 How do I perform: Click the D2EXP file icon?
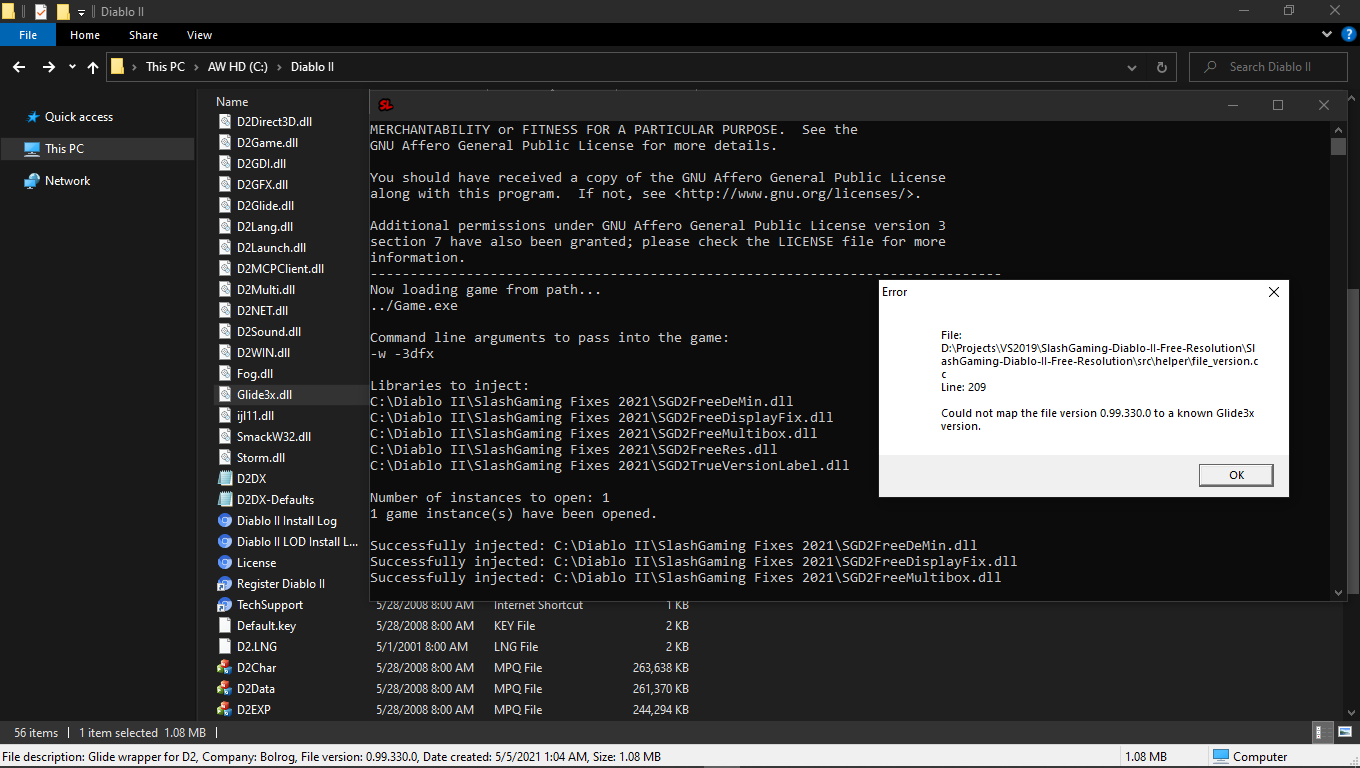click(x=224, y=709)
